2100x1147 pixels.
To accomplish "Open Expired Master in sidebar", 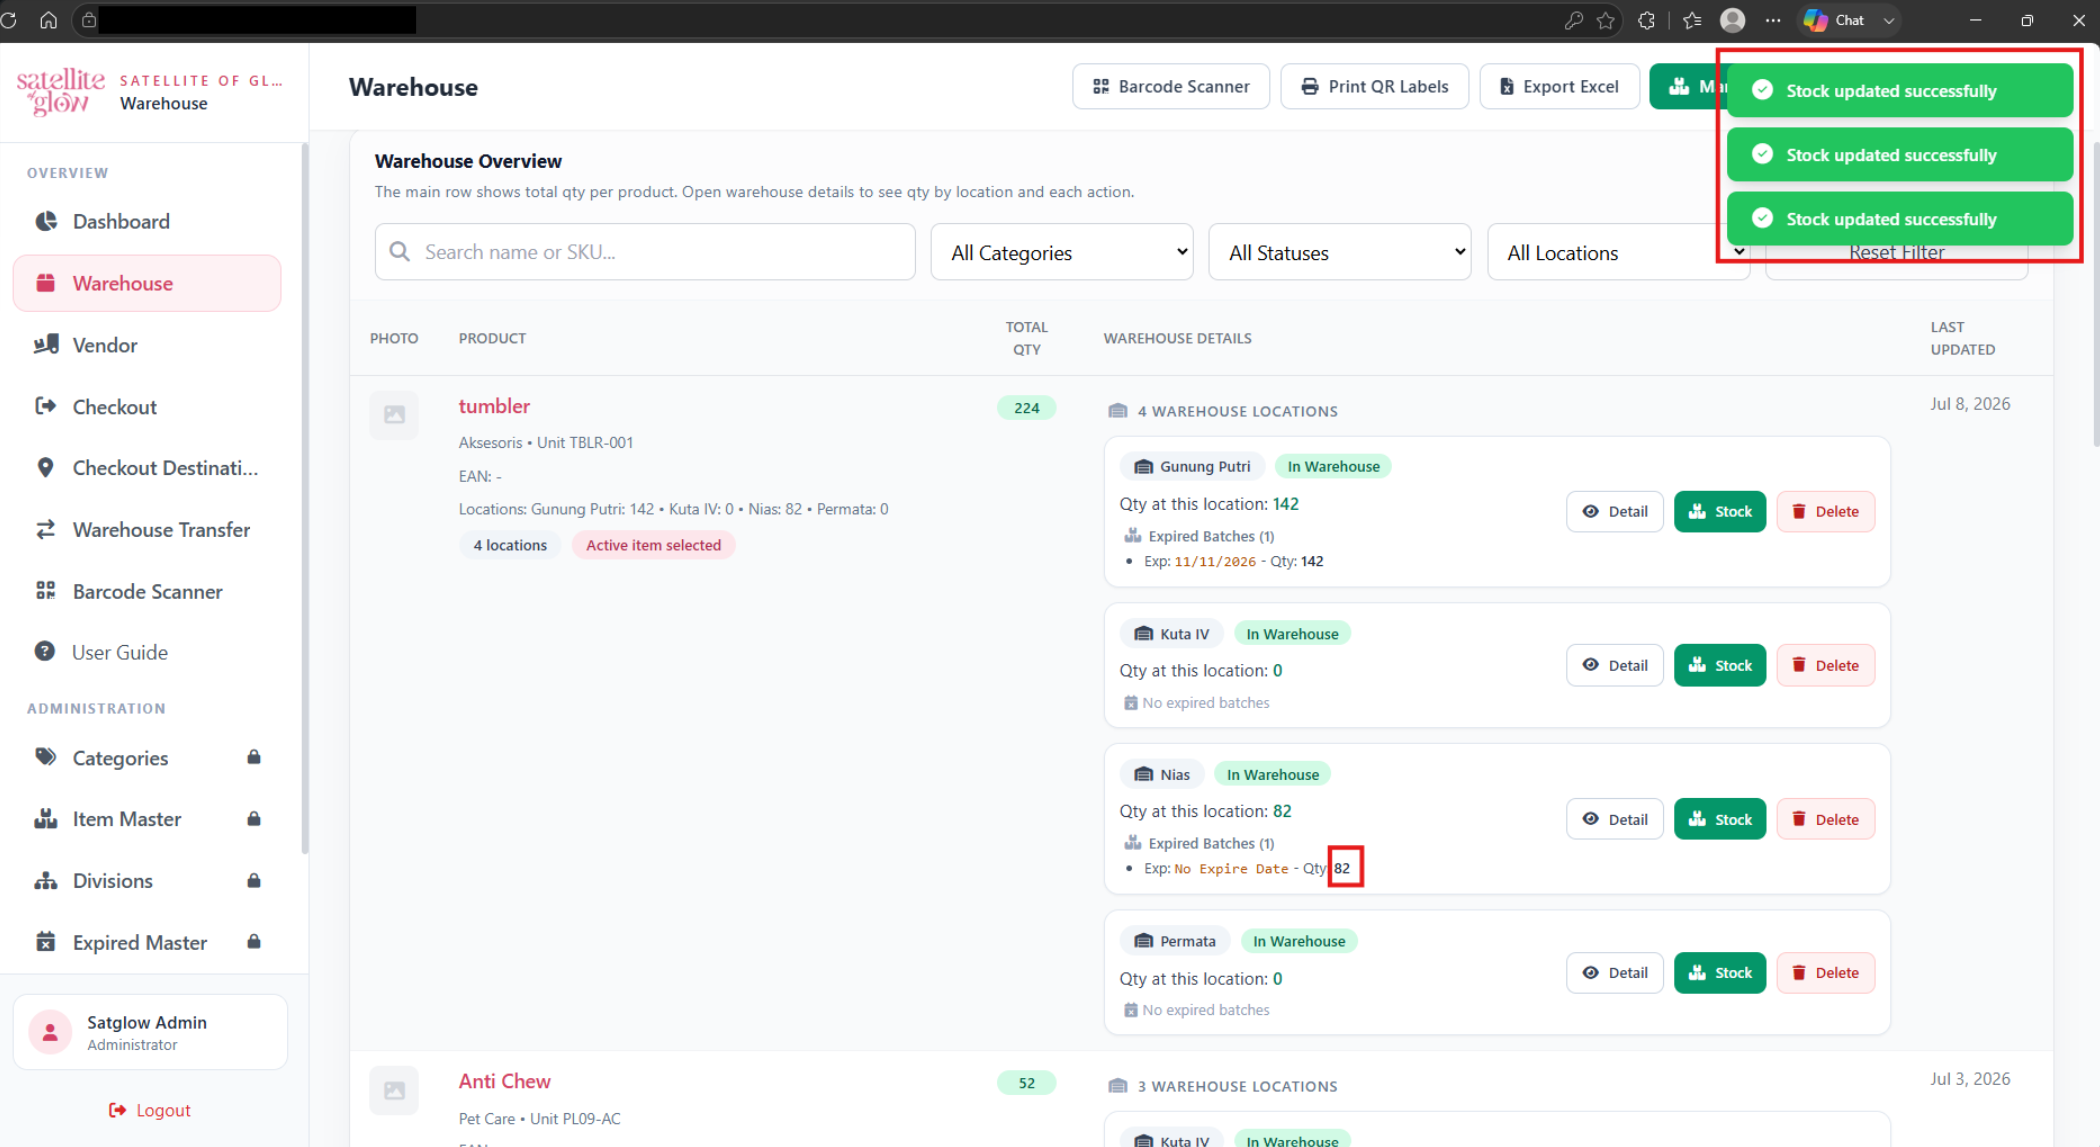I will 146,943.
